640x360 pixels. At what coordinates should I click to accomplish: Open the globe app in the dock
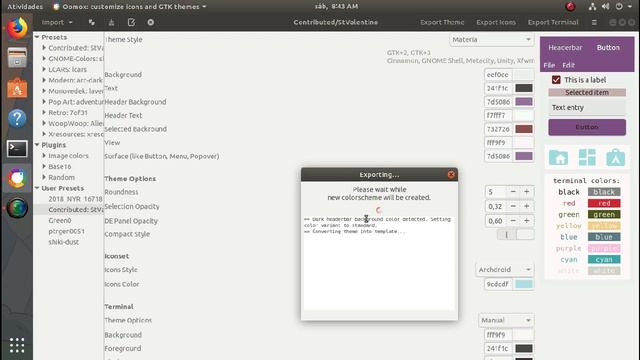[17, 208]
